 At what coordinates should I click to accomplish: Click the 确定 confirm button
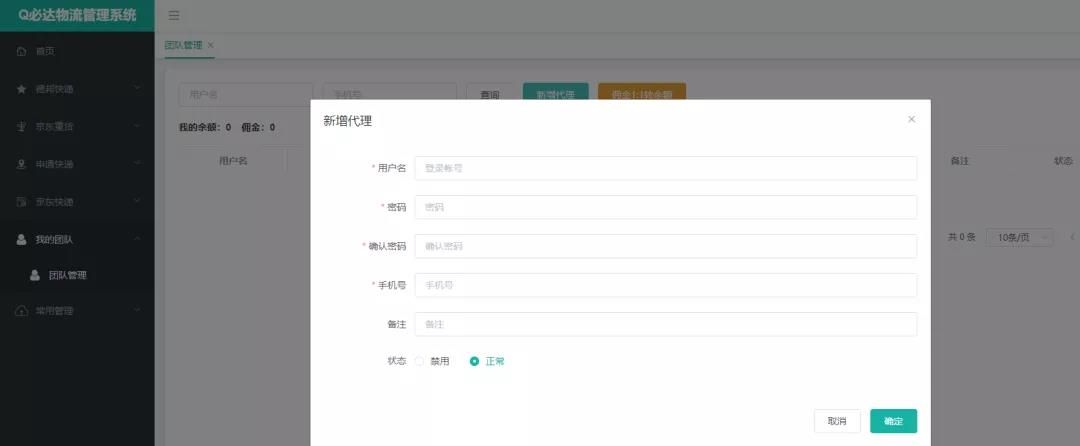[x=893, y=421]
